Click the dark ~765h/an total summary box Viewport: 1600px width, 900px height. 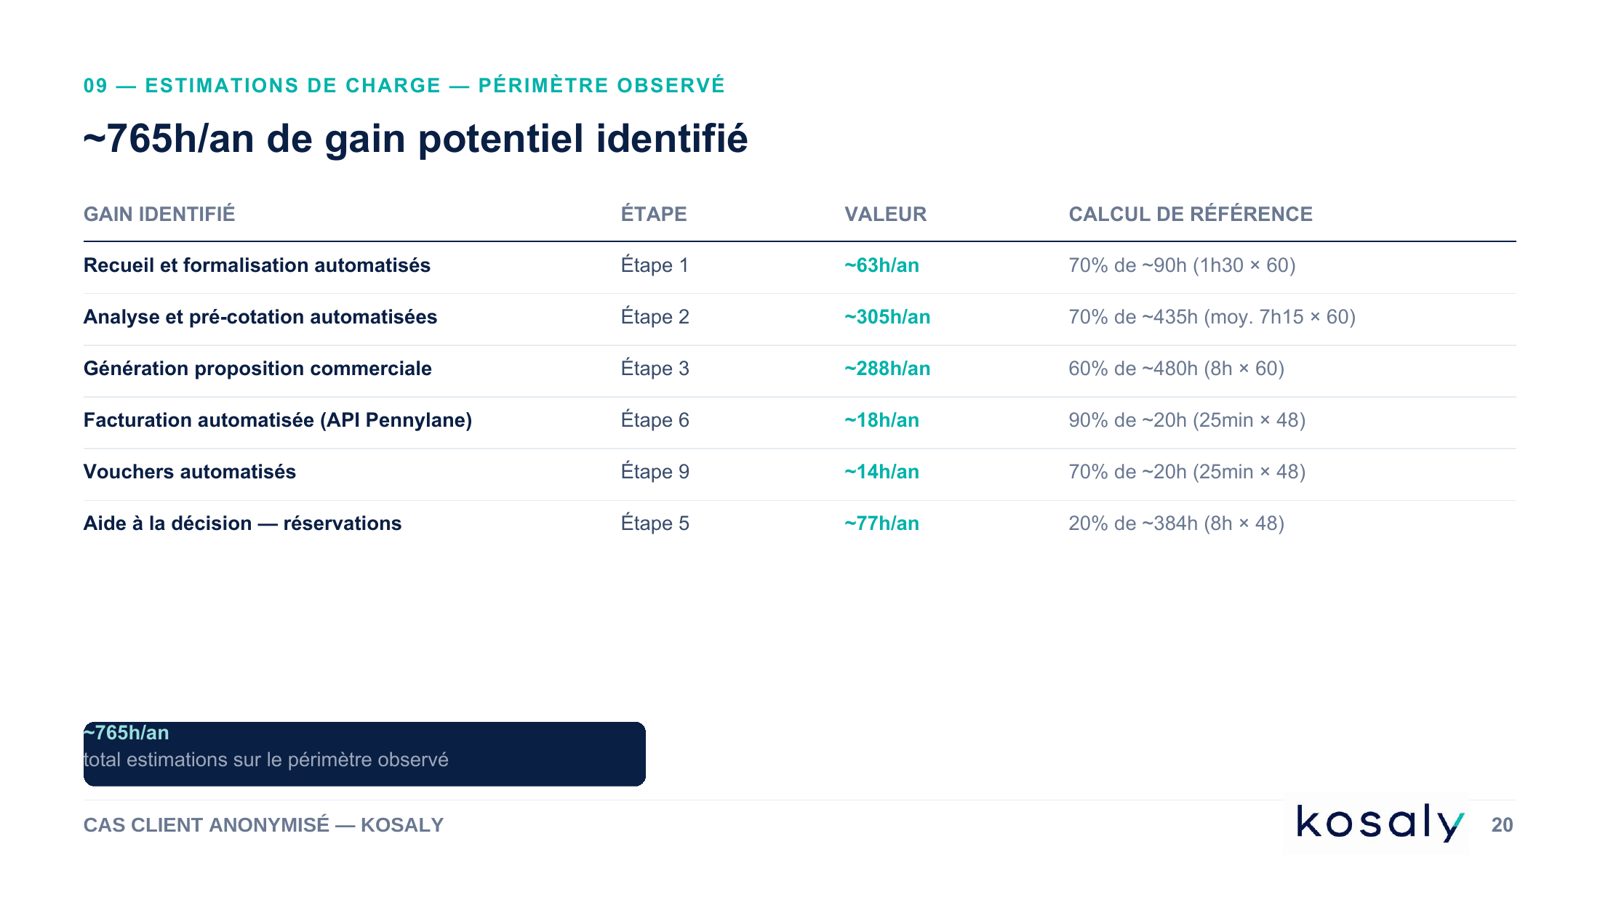click(x=364, y=754)
